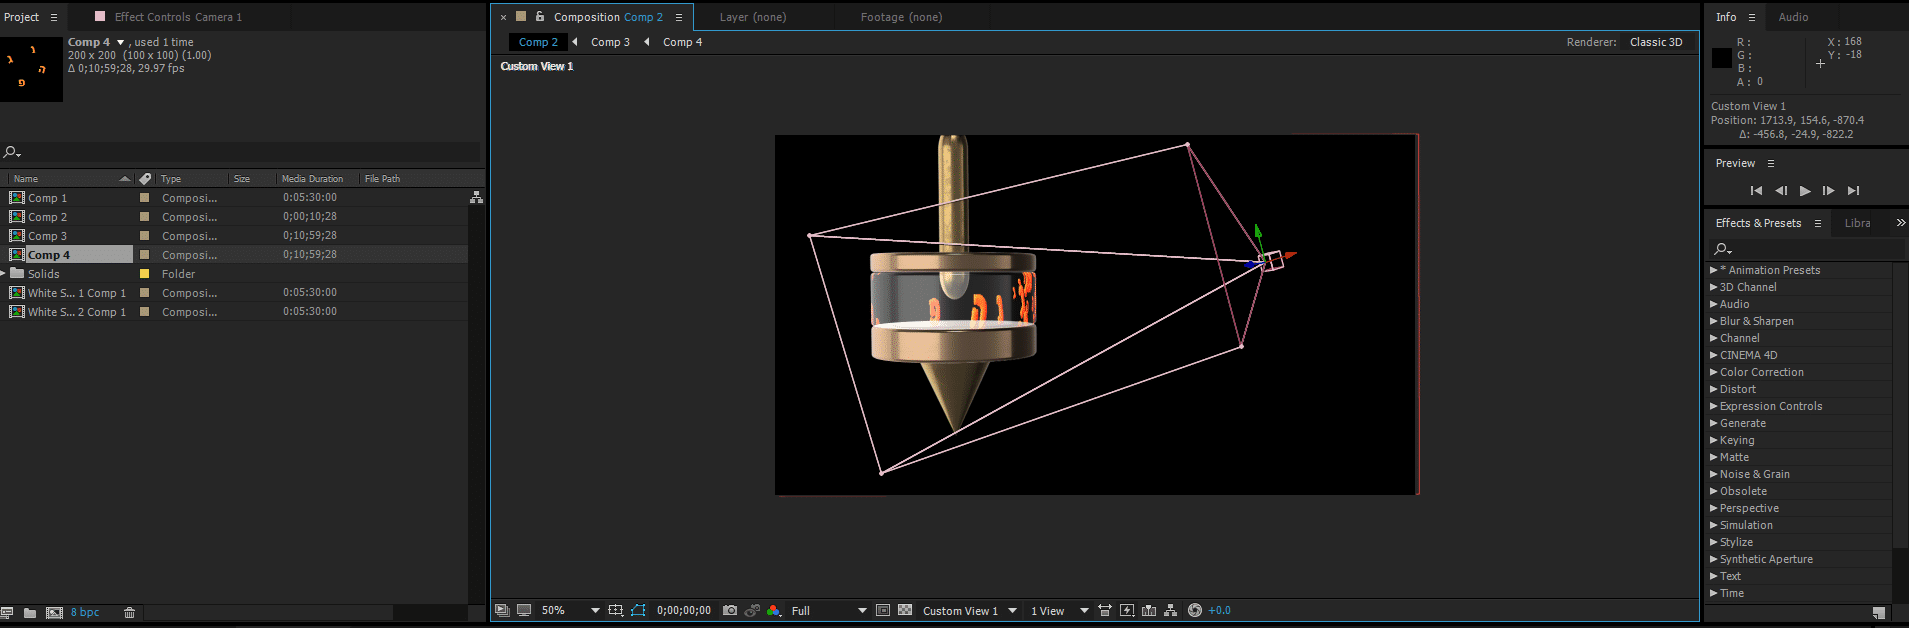Delete selected item with the trash icon

pos(129,613)
